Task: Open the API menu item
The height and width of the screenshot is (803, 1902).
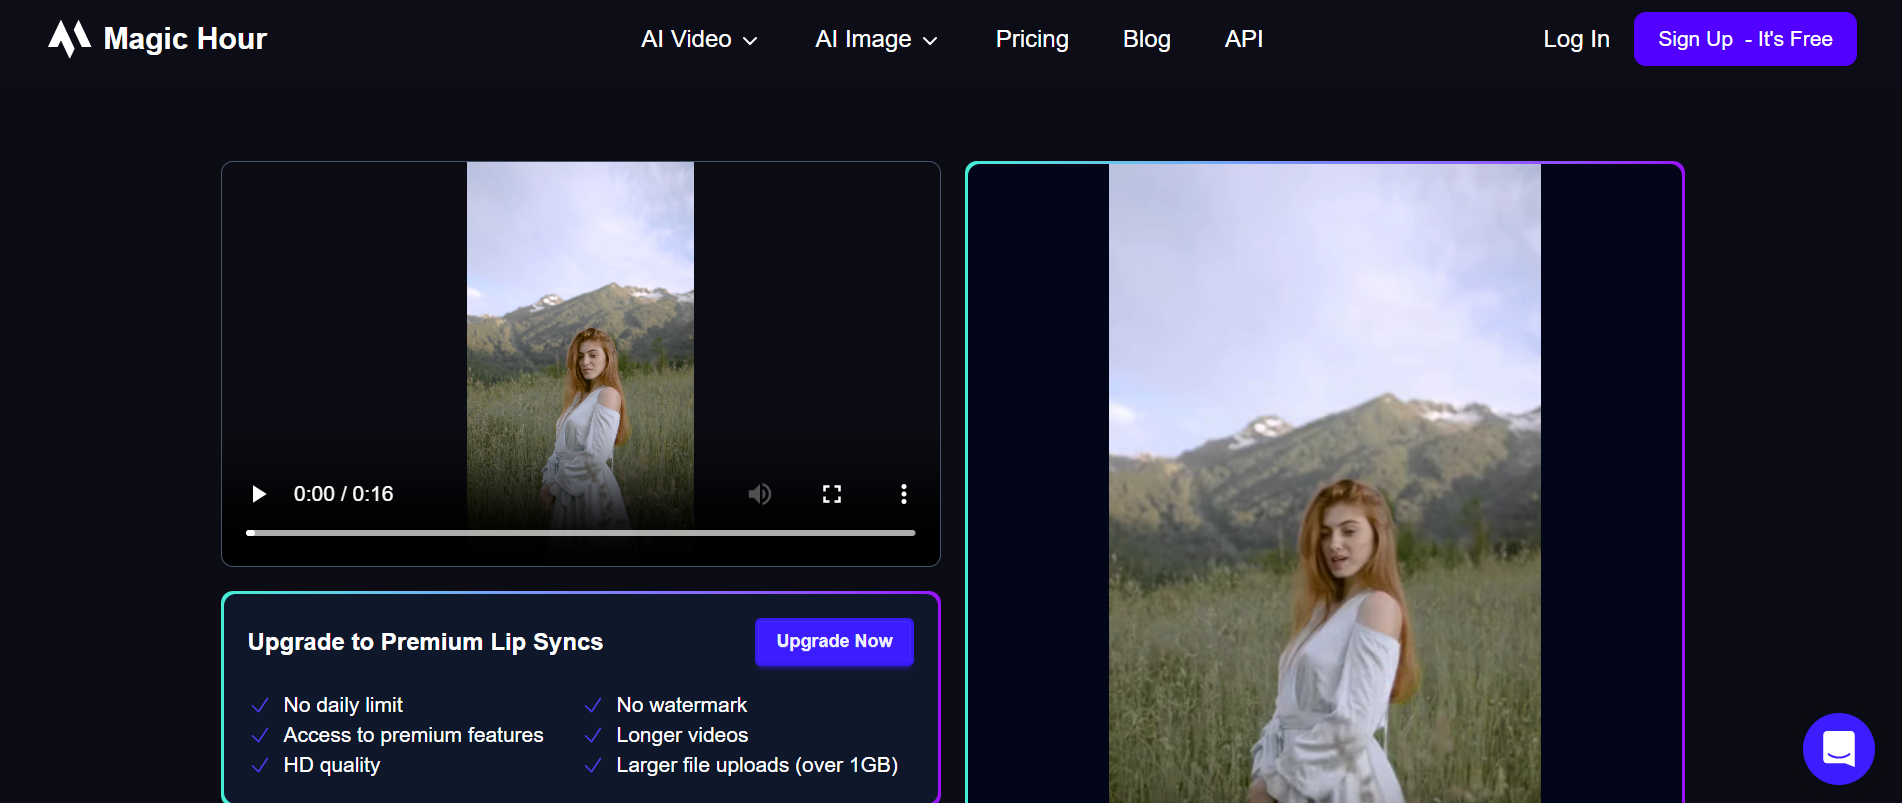Action: pos(1244,39)
